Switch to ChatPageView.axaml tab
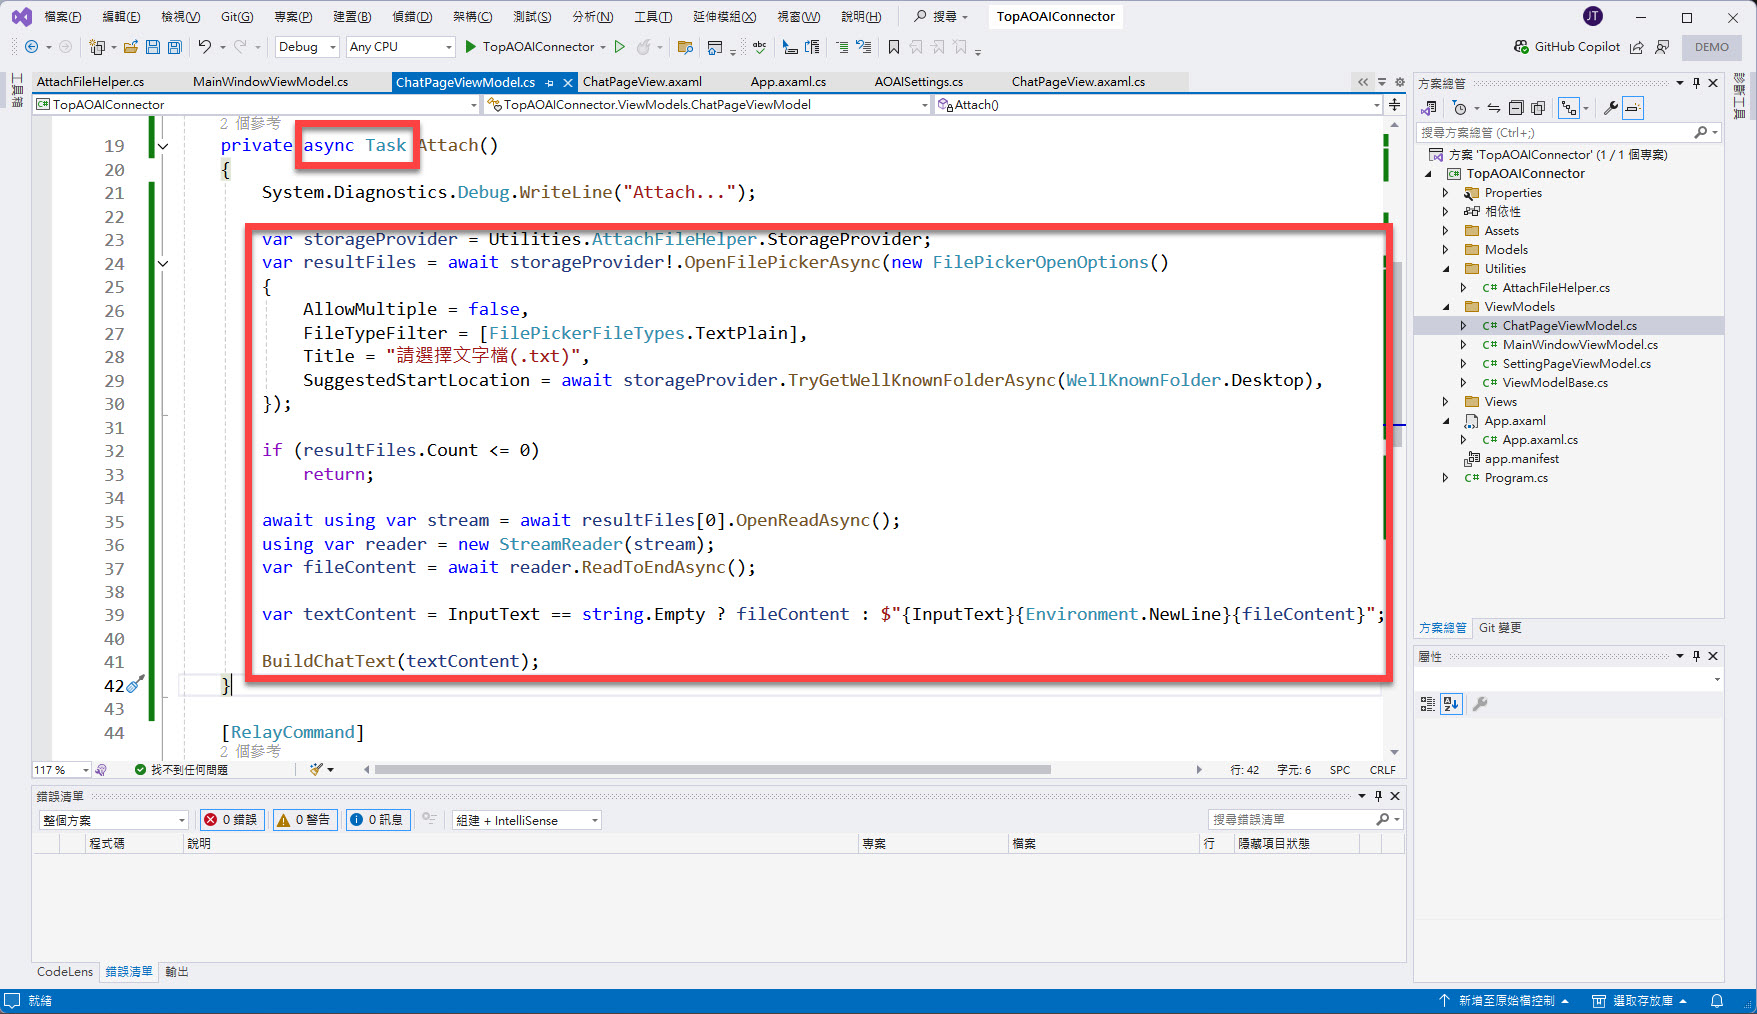 pos(642,82)
